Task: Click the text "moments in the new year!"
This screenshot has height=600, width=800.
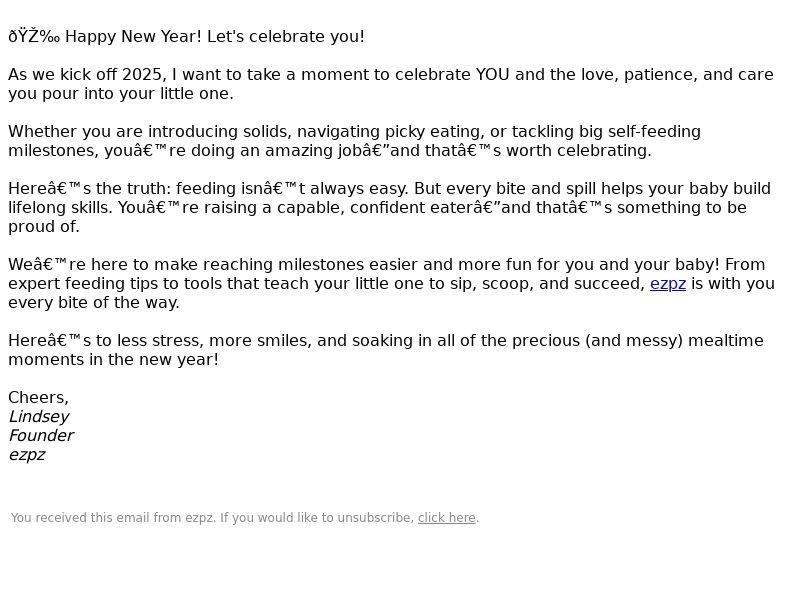Action: point(113,360)
